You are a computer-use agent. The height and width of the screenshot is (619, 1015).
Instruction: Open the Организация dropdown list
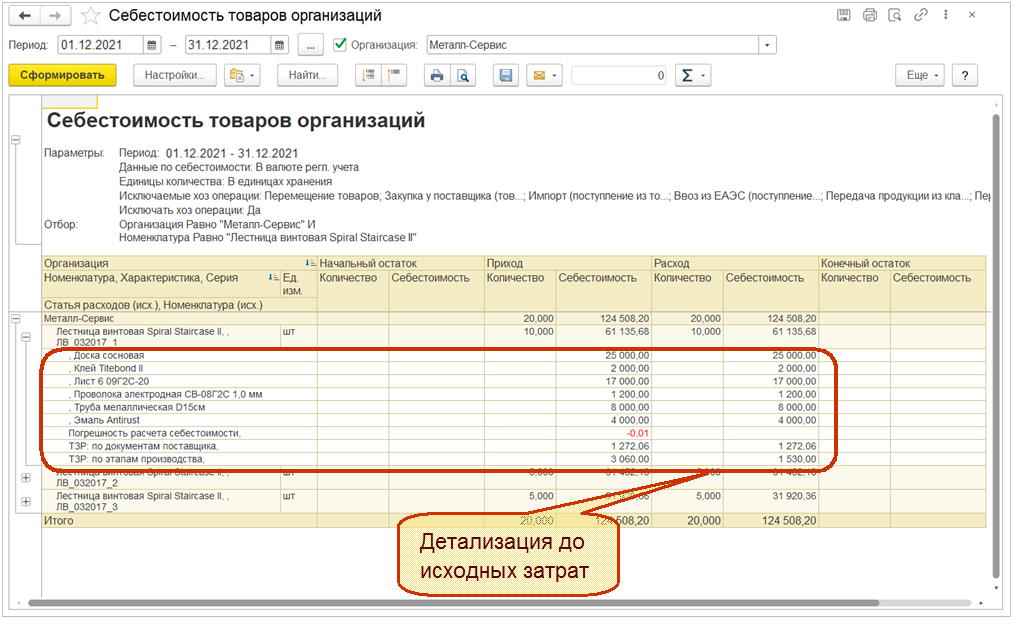tap(767, 45)
